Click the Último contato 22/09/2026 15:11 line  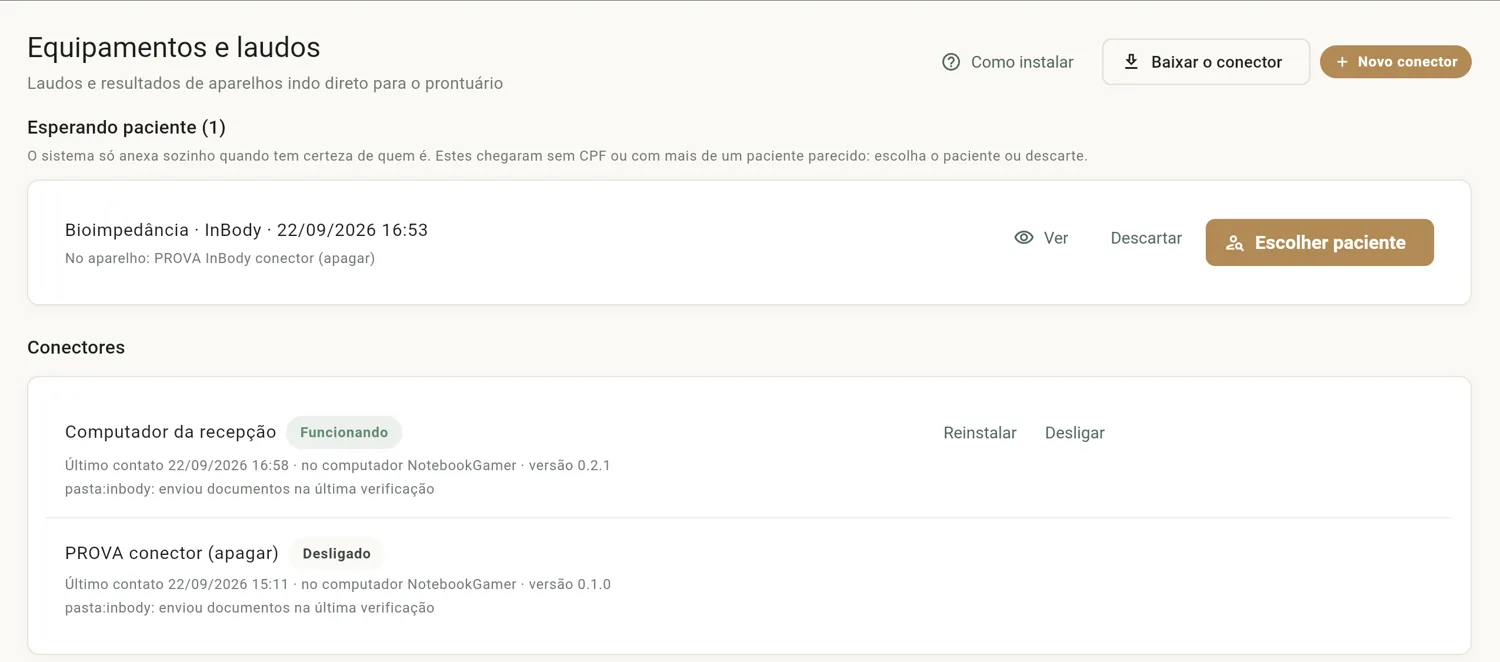(337, 584)
